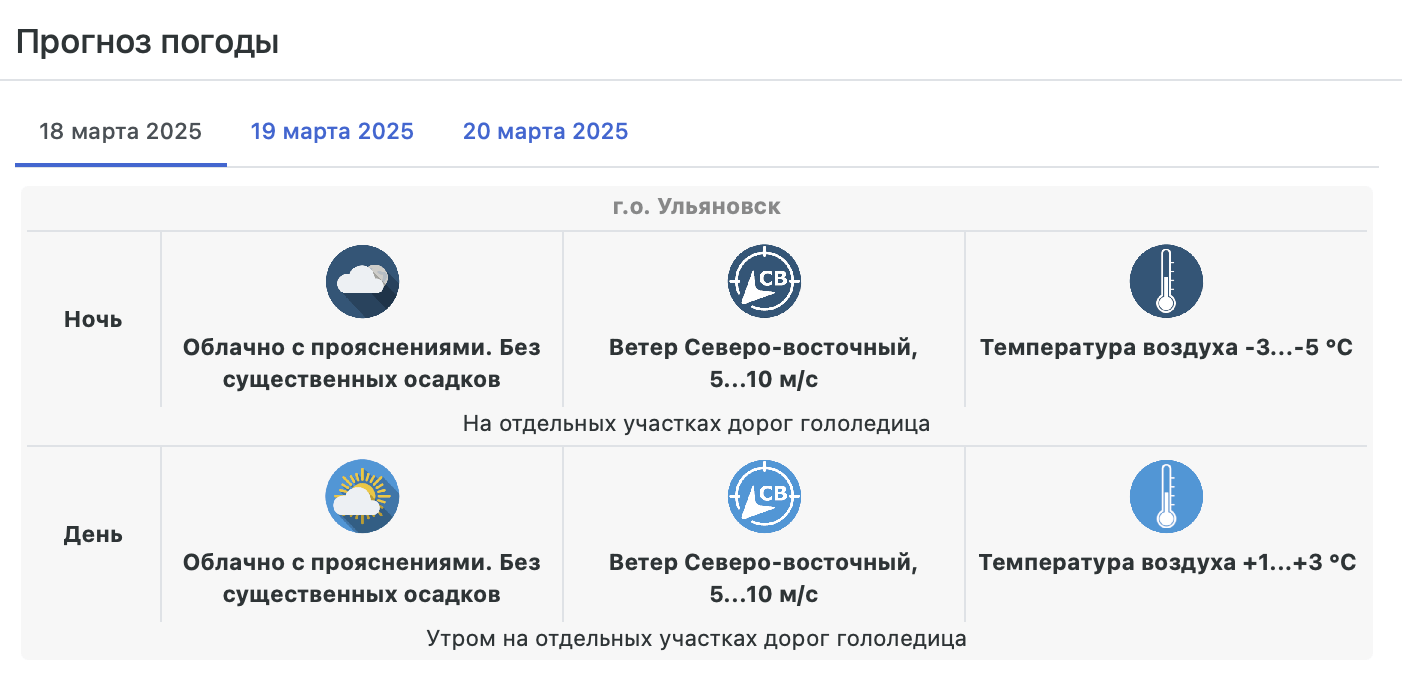Click the night cloudy moon icon
The width and height of the screenshot is (1408, 682).
pyautogui.click(x=362, y=282)
